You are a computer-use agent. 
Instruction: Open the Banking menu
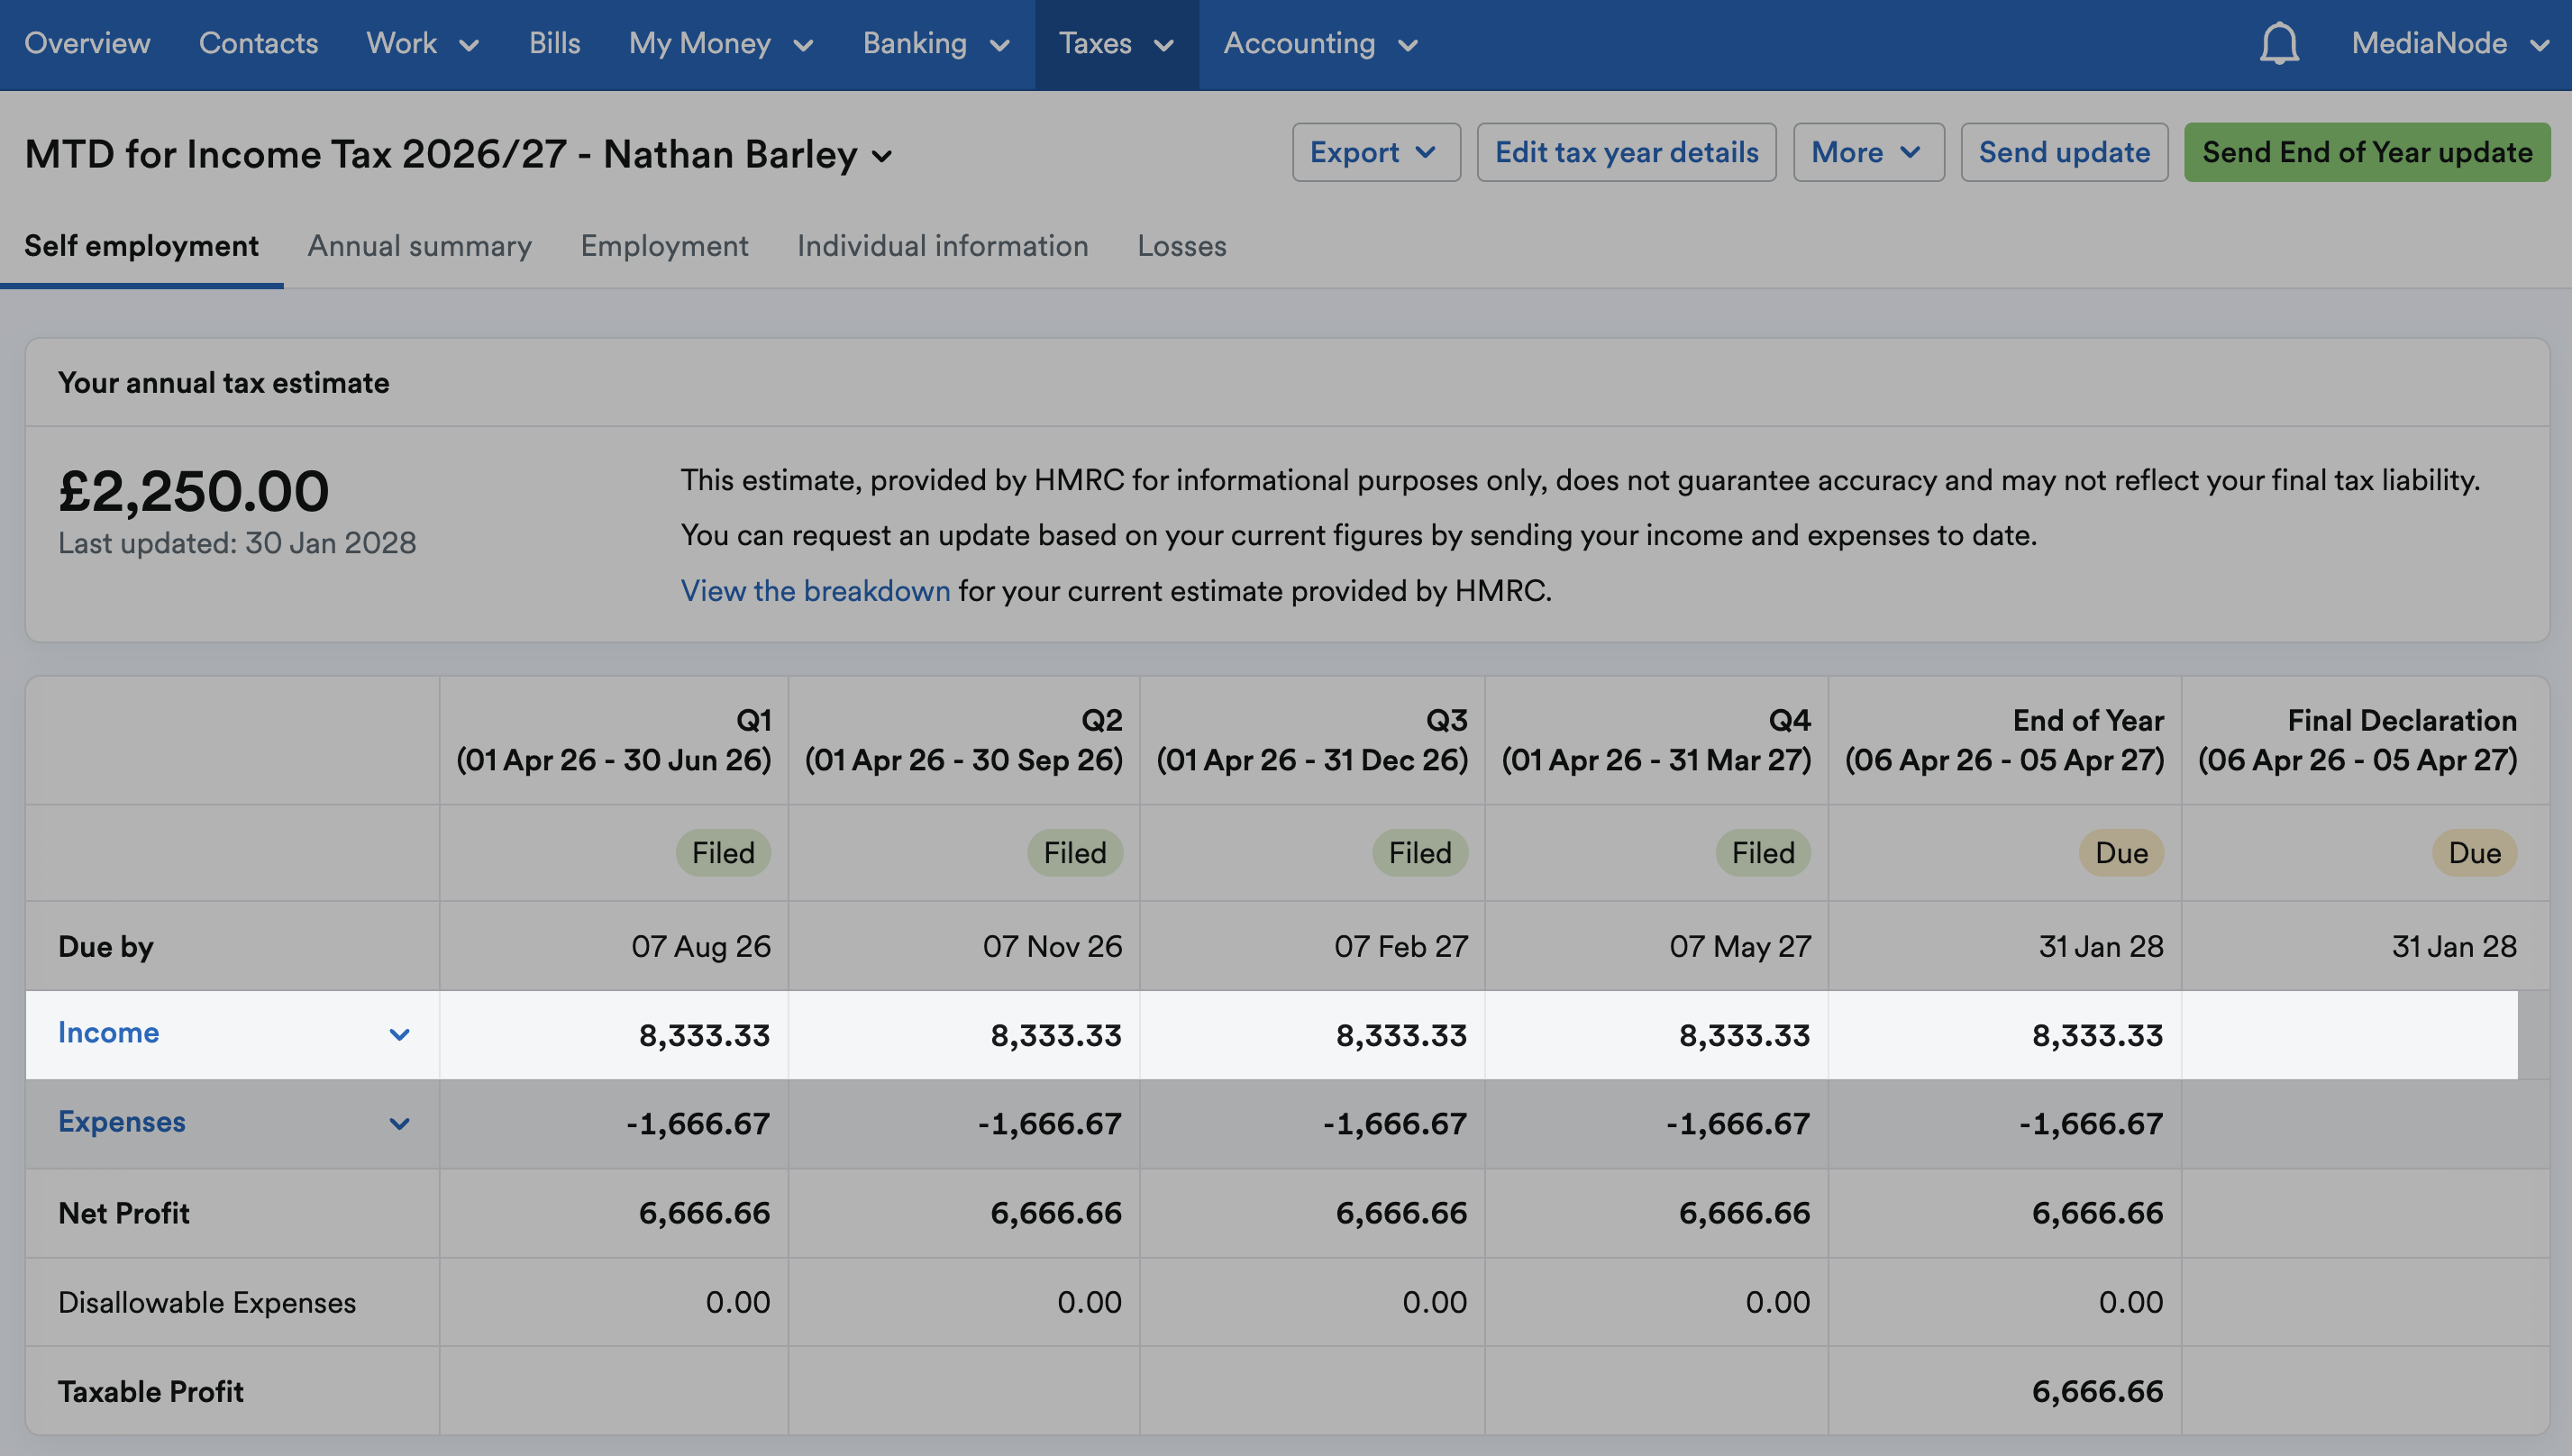point(936,44)
